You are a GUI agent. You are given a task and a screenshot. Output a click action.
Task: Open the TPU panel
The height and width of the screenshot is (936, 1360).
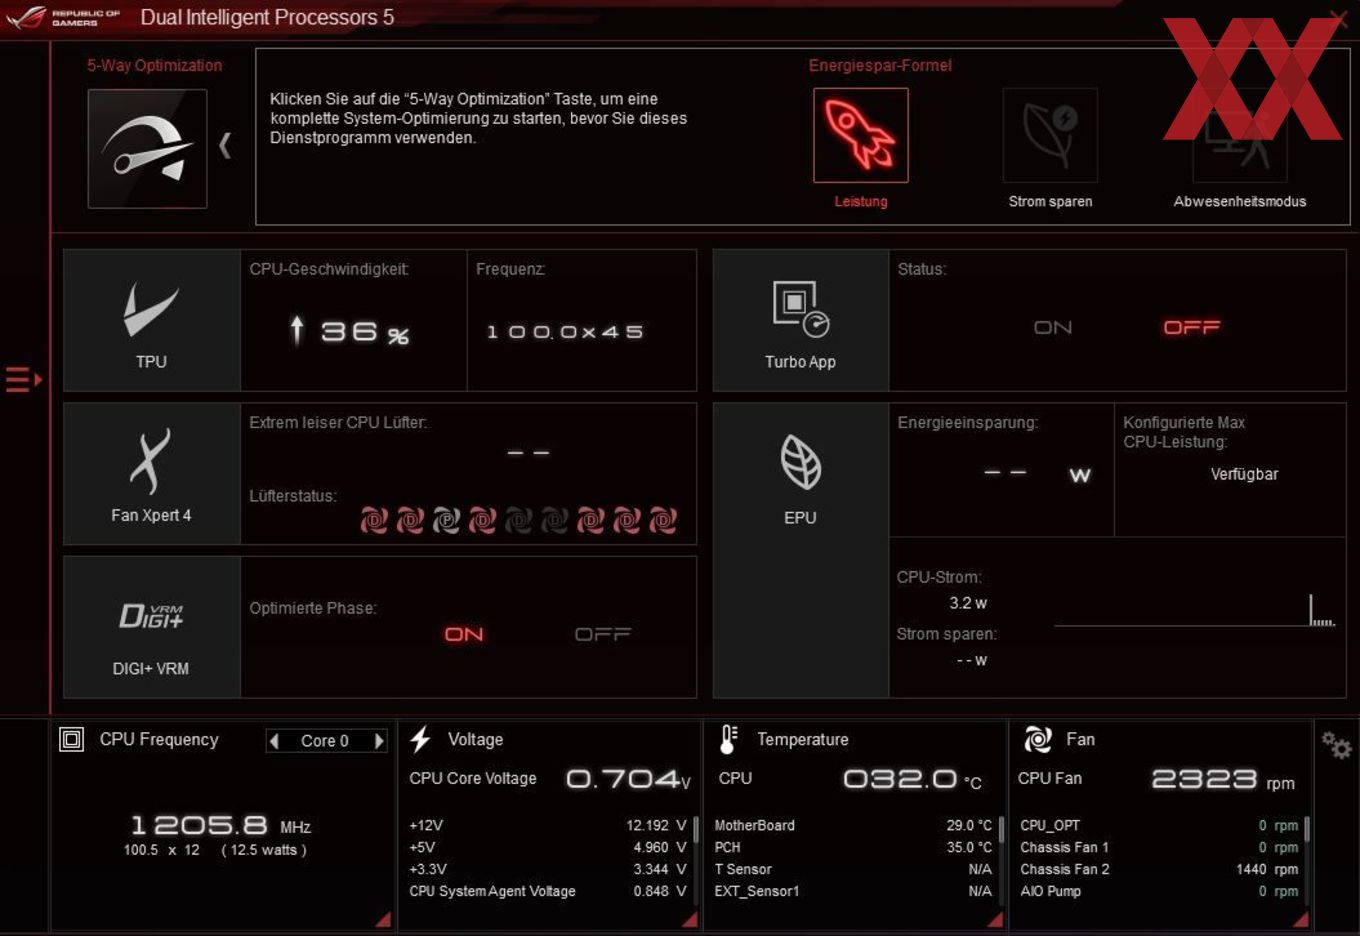coord(152,320)
